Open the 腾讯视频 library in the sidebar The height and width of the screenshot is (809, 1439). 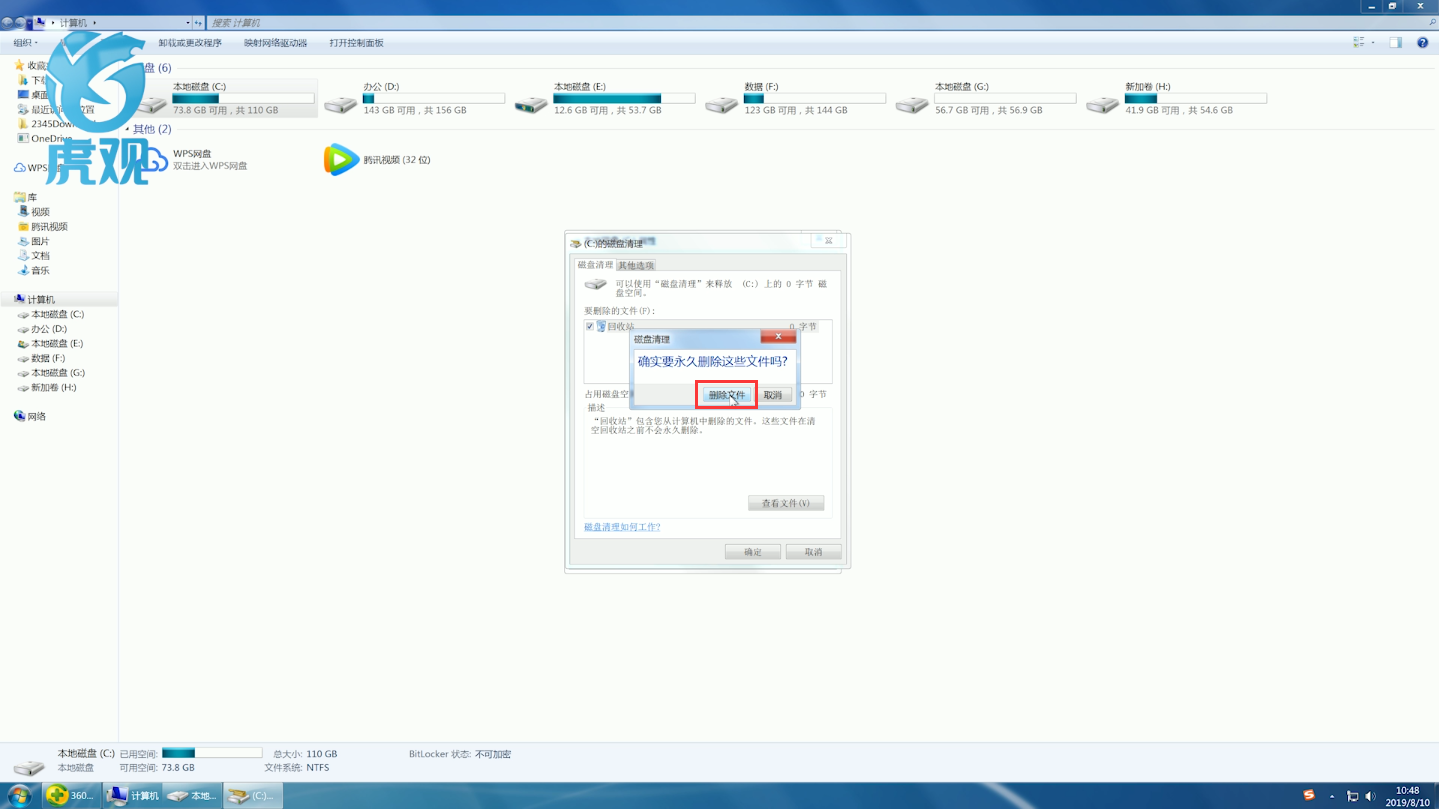click(x=43, y=227)
